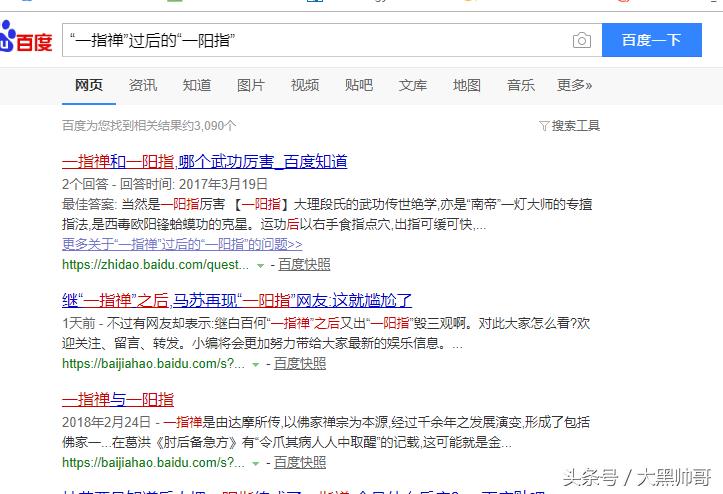Open the 图片 tab
Screen dimensions: 723x494
coord(251,85)
